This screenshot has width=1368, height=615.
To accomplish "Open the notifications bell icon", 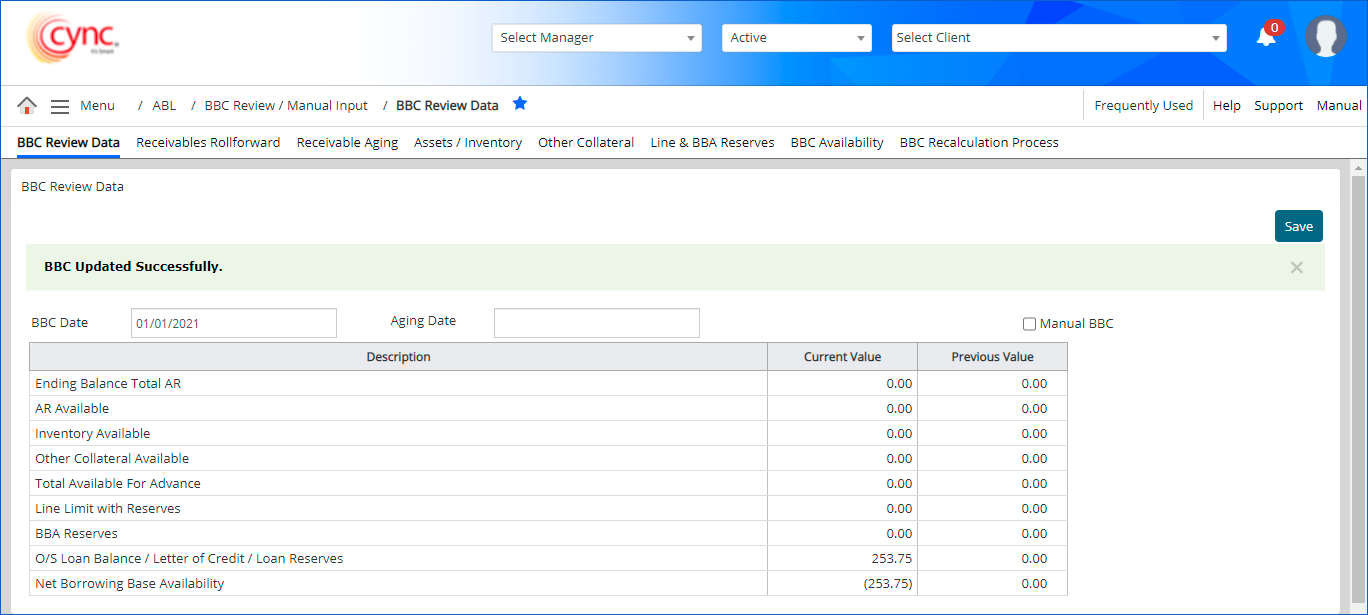I will 1266,37.
